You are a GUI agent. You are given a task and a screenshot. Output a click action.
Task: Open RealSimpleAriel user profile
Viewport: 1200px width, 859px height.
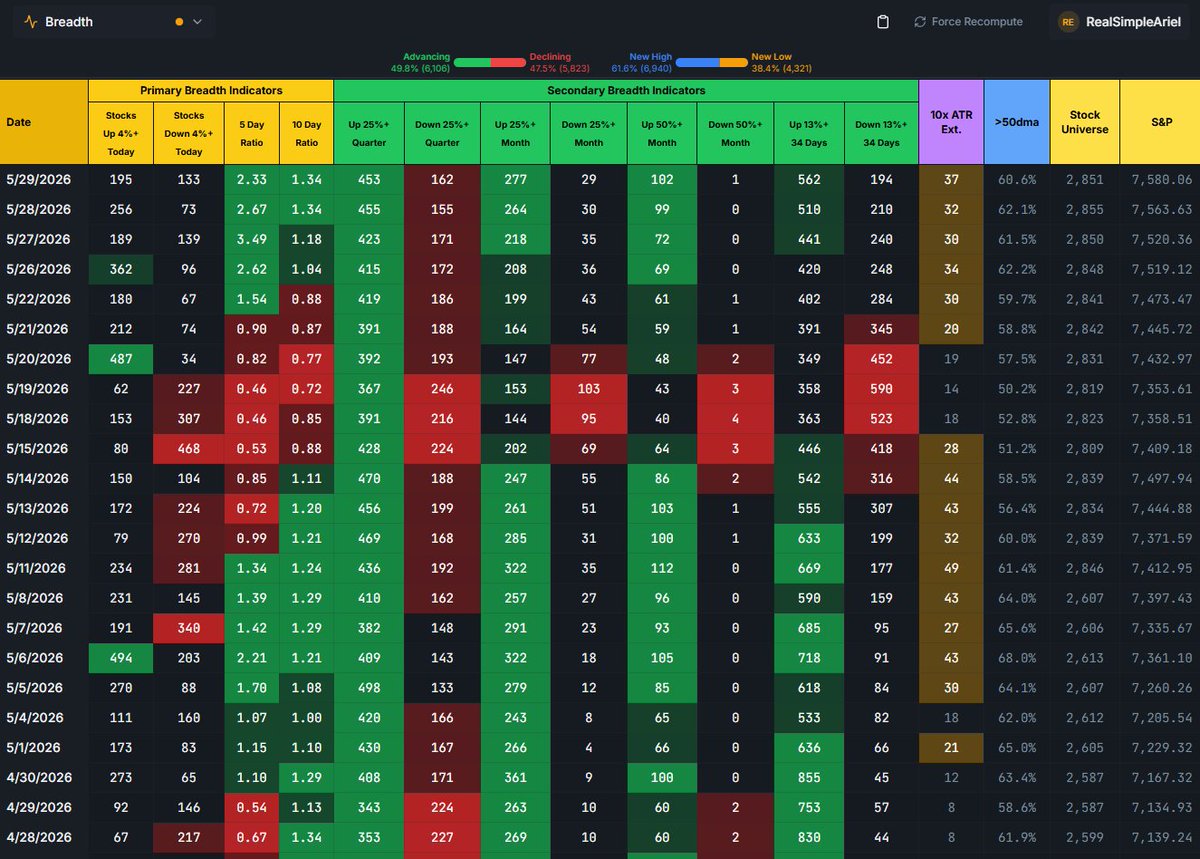1121,22
